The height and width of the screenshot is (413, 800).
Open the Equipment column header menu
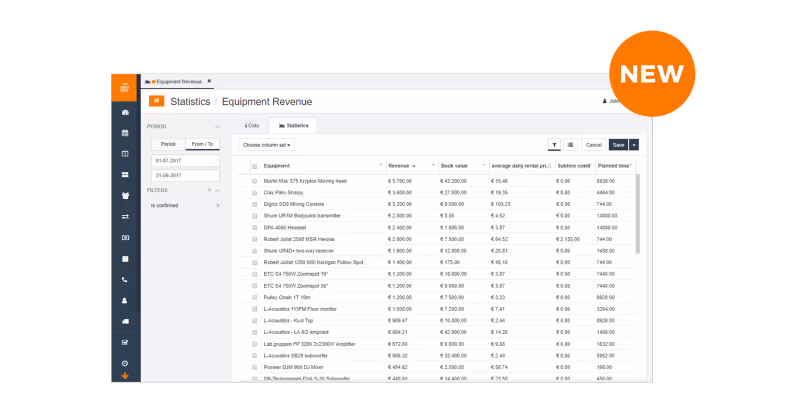pyautogui.click(x=380, y=165)
